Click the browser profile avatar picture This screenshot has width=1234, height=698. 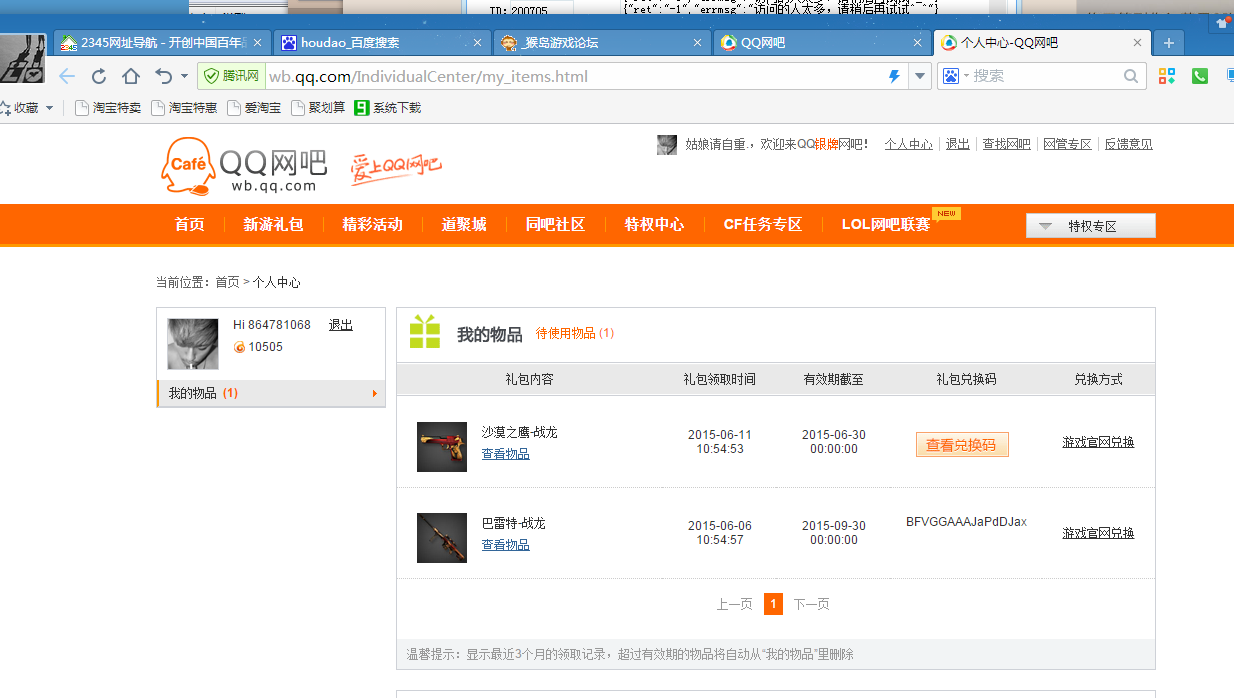pyautogui.click(x=23, y=58)
